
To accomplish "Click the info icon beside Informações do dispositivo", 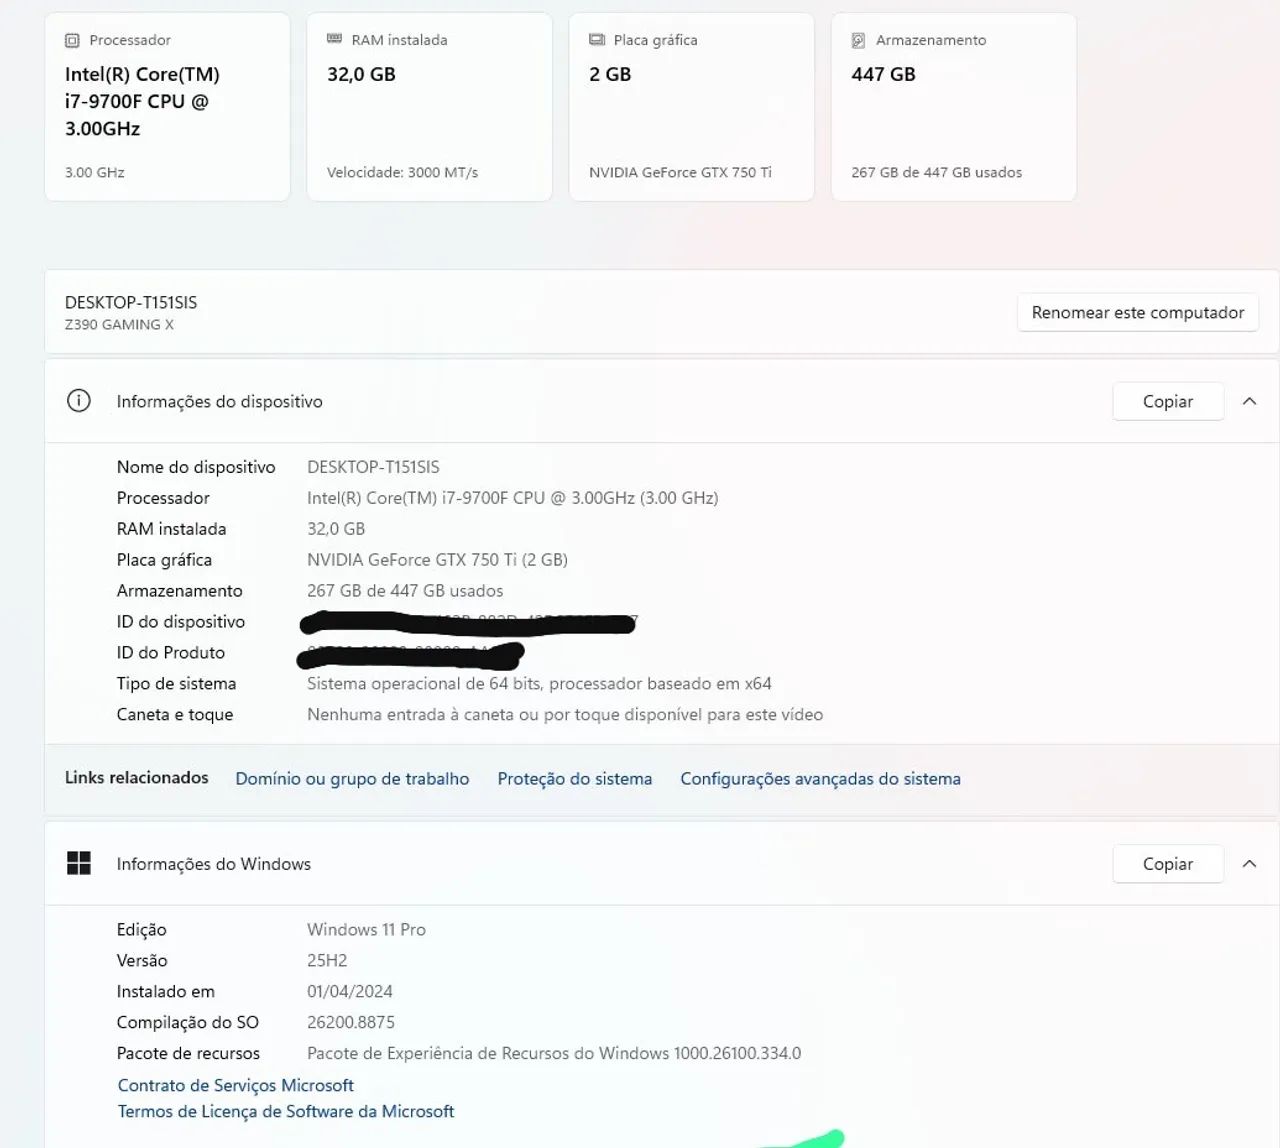I will [x=78, y=401].
